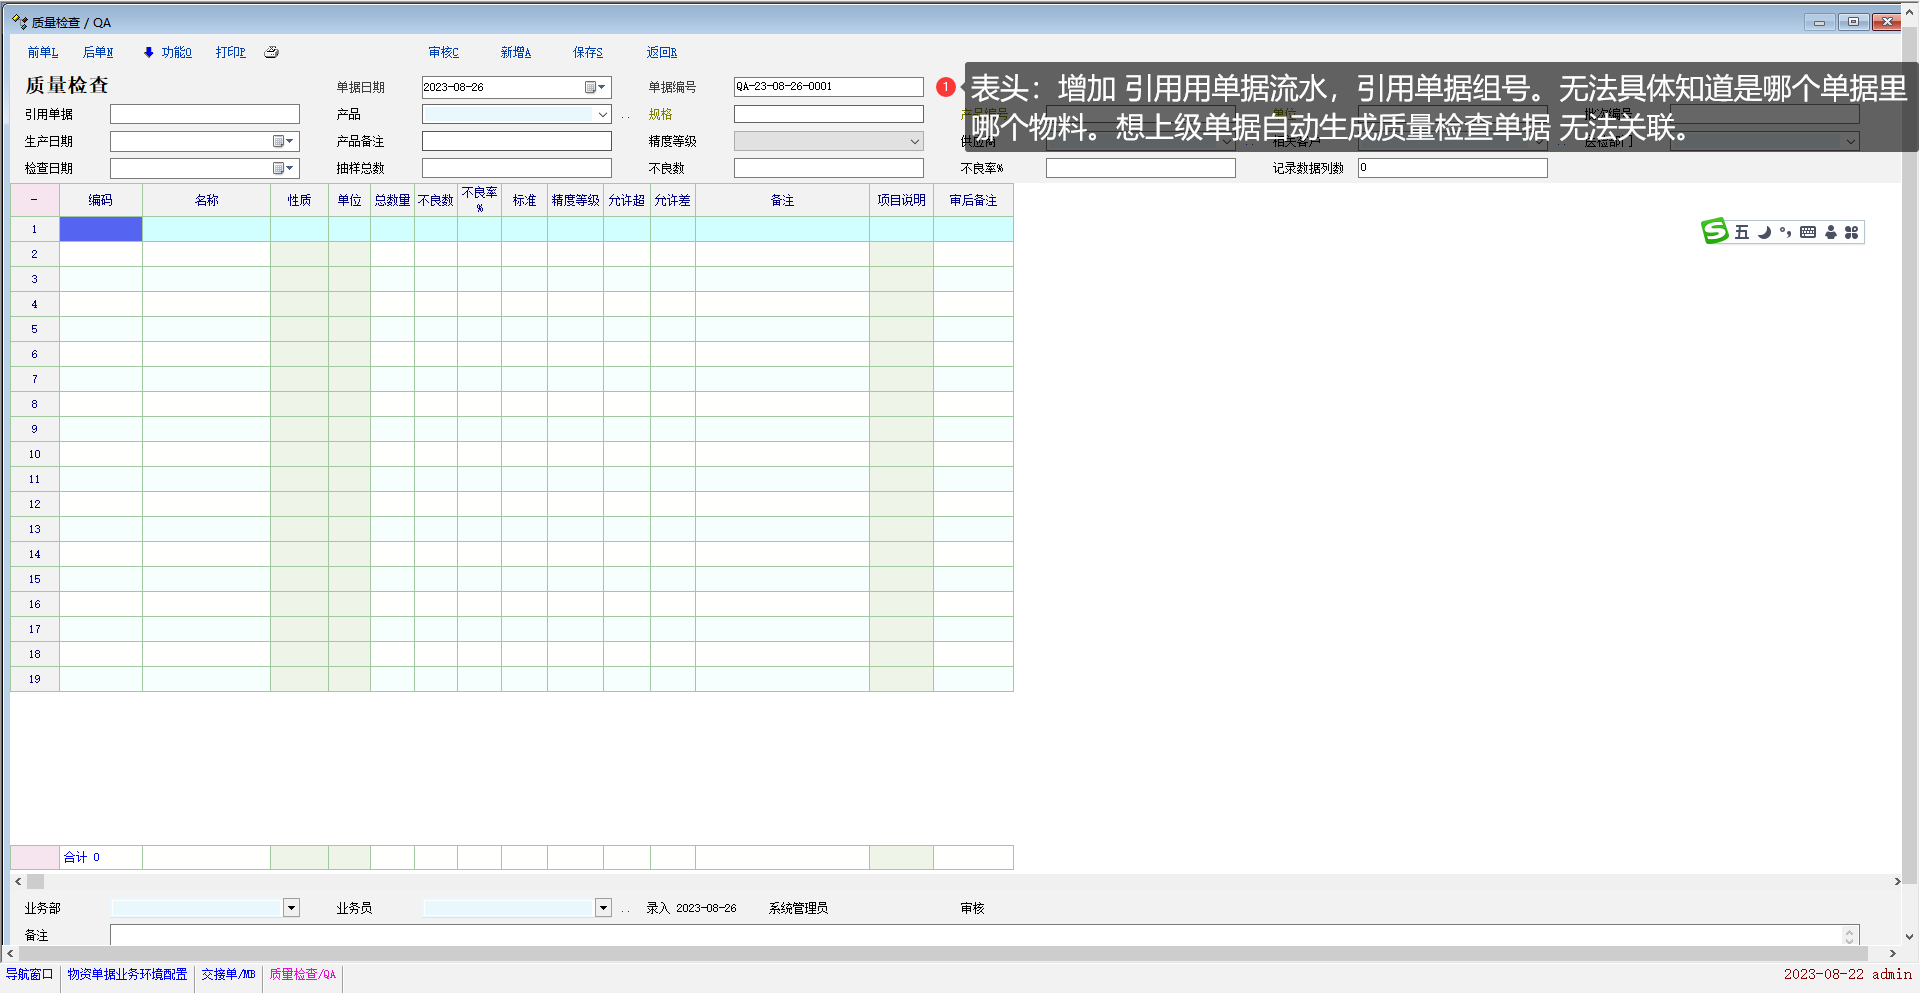1920x993 pixels.
Task: Click the printer icon in the toolbar
Action: [x=271, y=52]
